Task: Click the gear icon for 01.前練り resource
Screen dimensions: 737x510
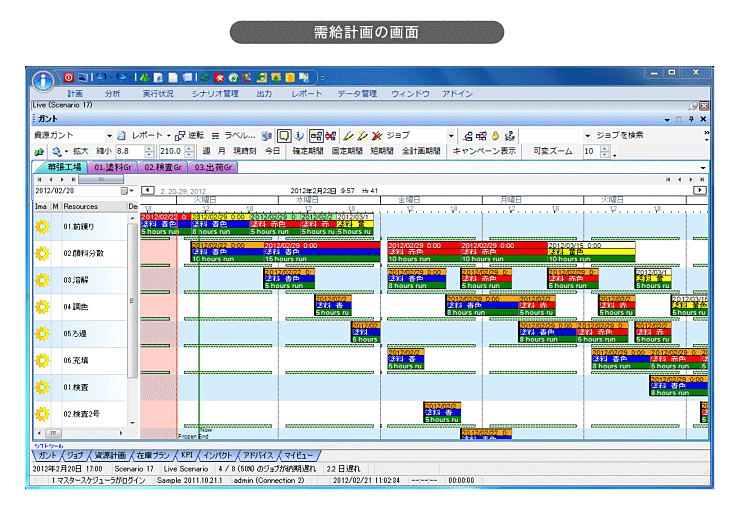Action: point(43,225)
